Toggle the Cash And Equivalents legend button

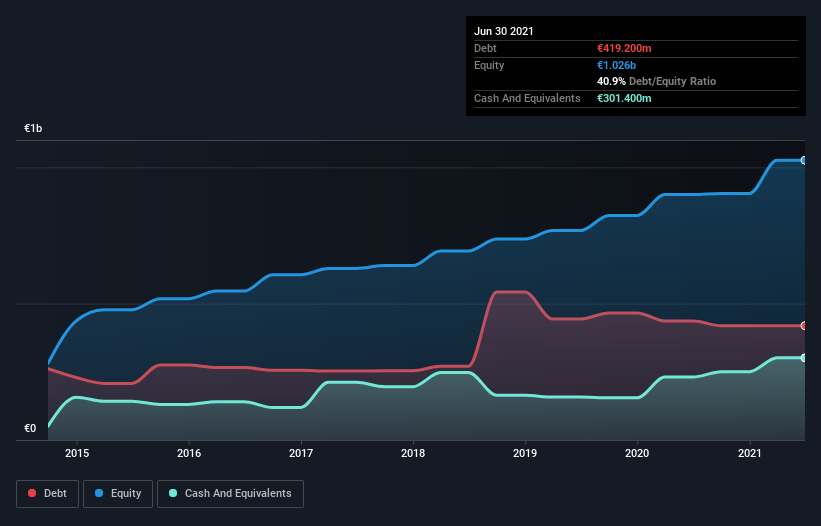pos(230,494)
